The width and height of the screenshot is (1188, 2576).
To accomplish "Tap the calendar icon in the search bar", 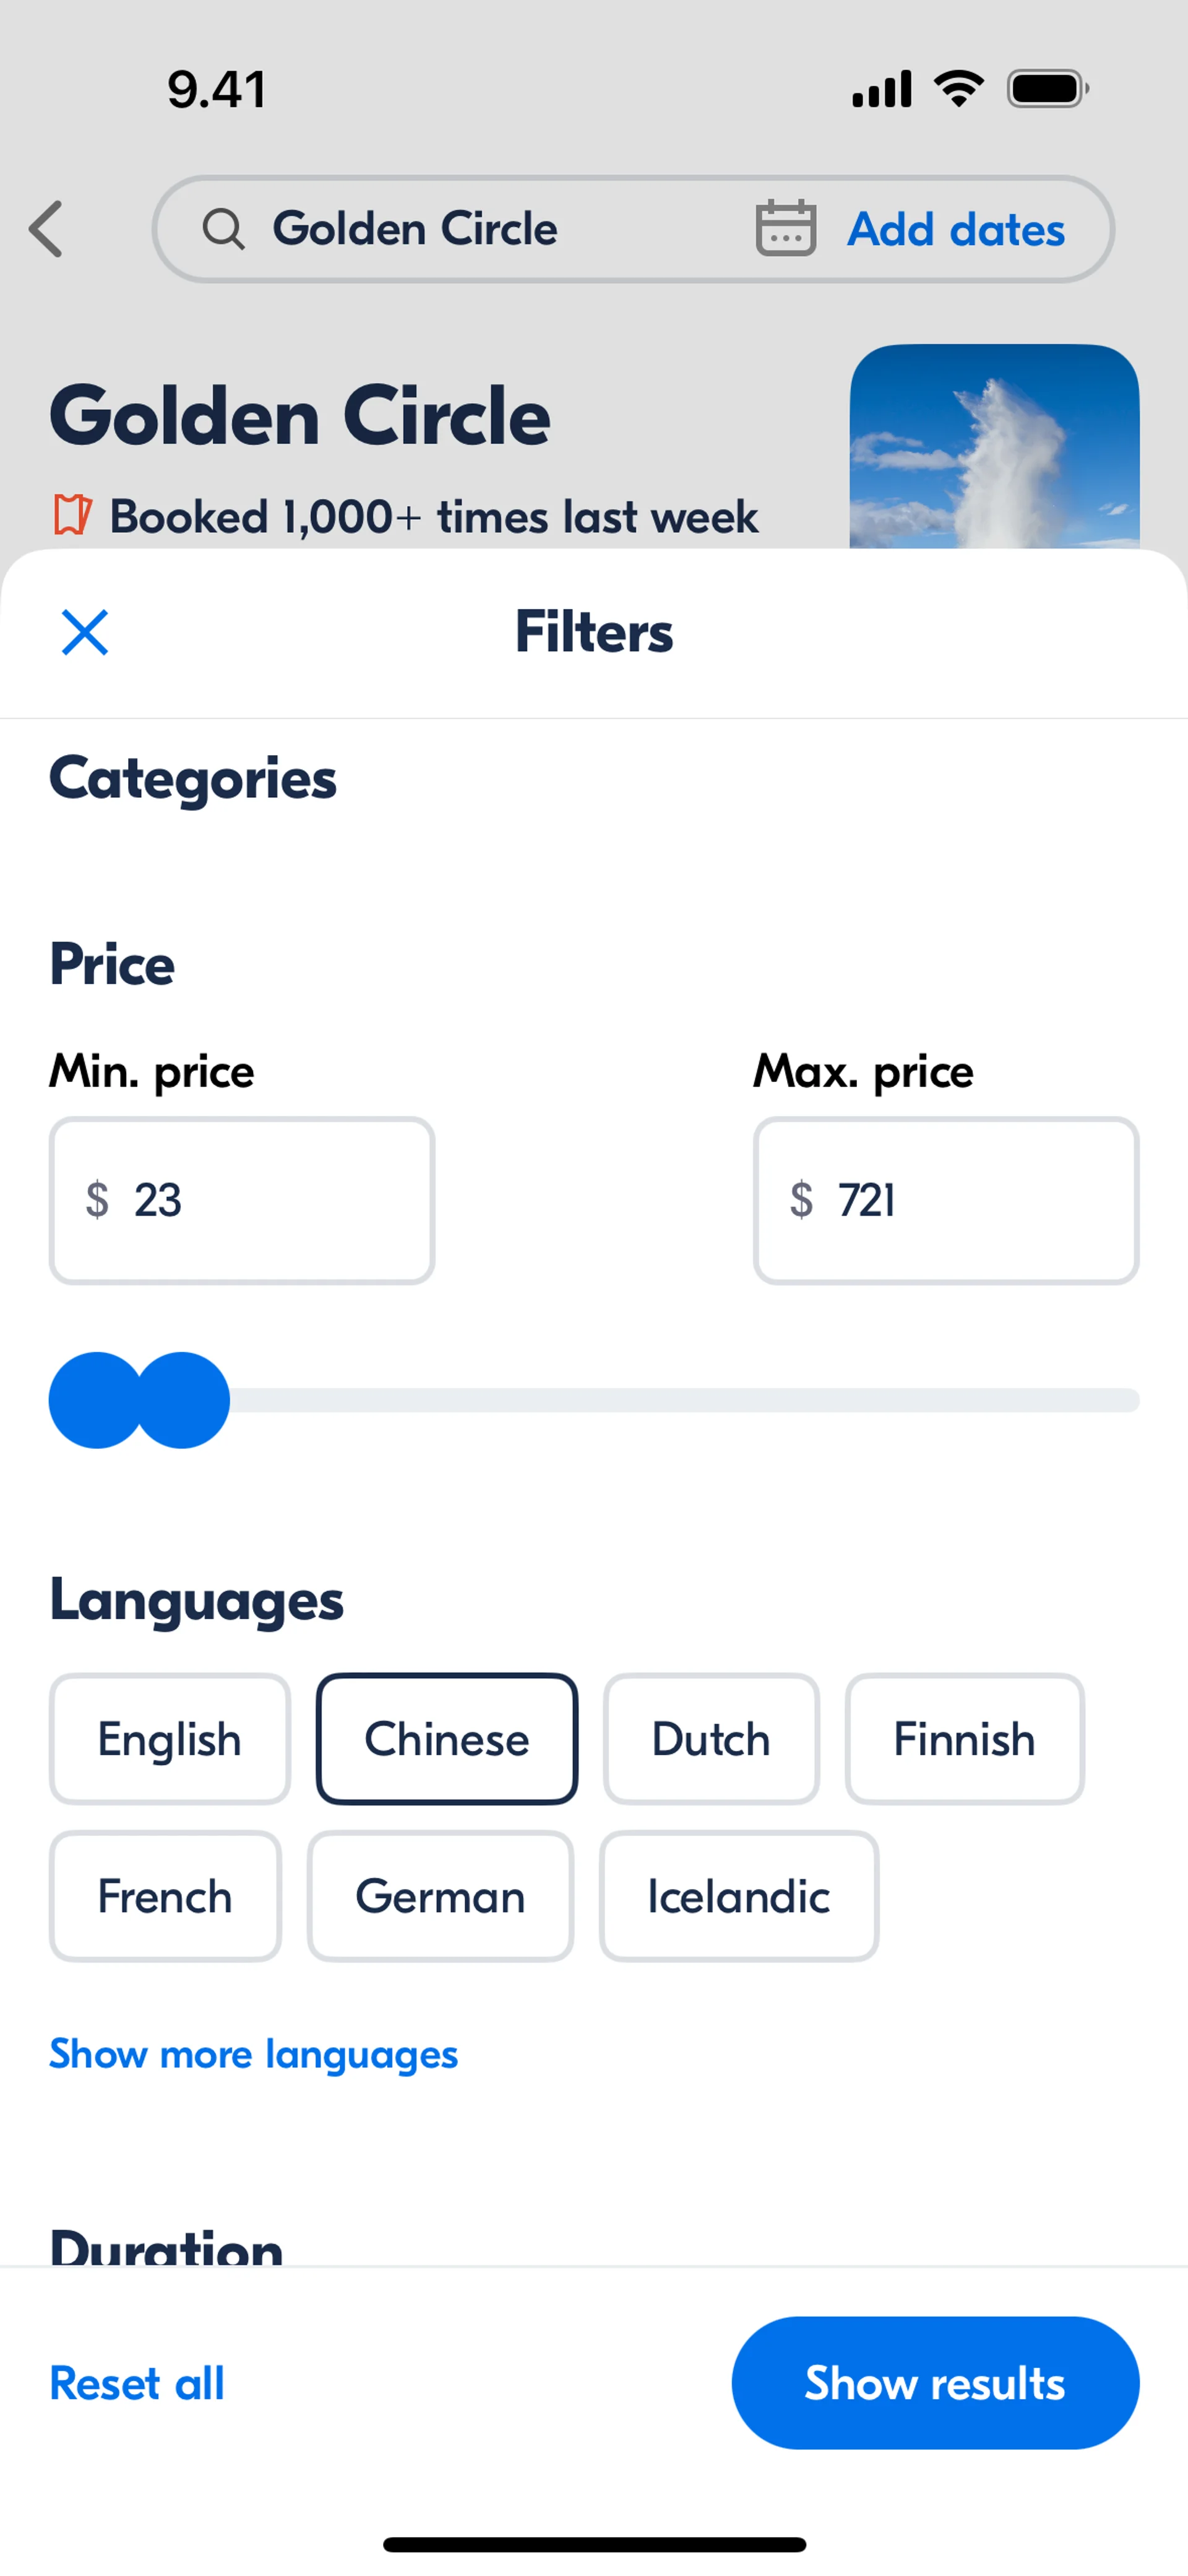I will tap(785, 229).
